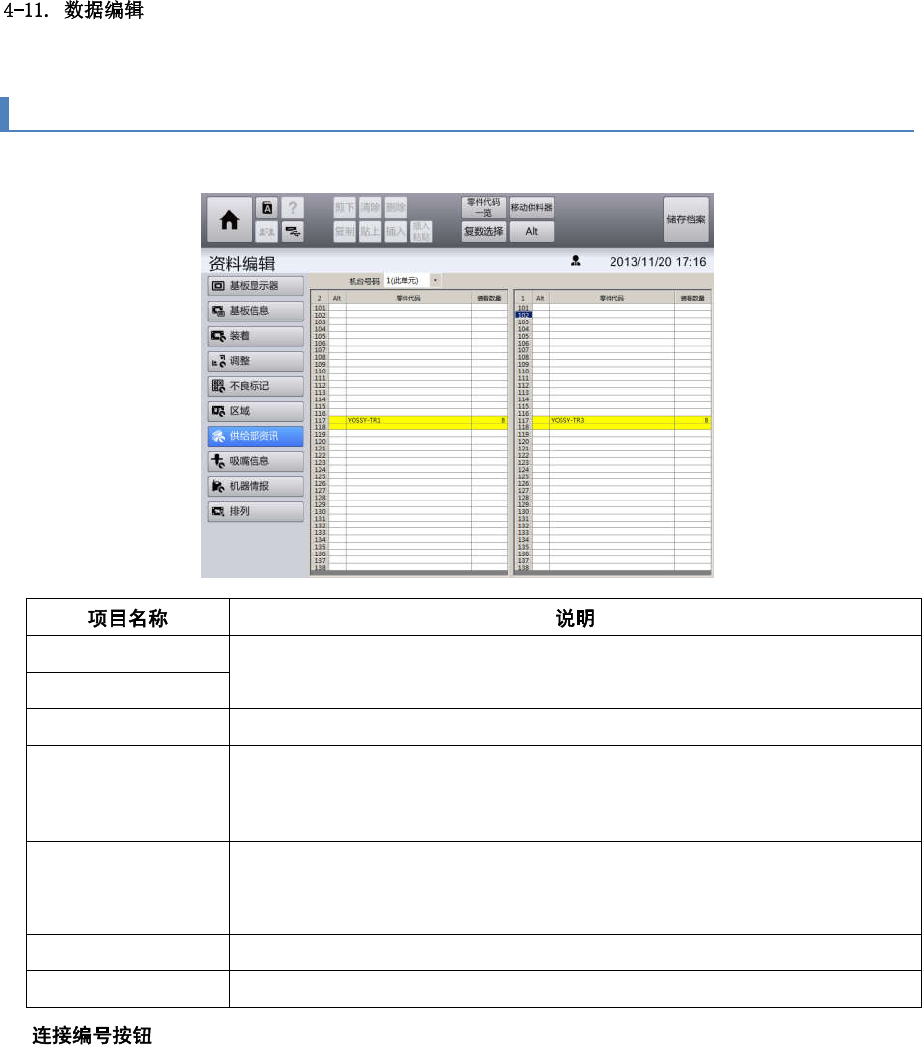Click the 机台号码 field showing 1(此单元)
The width and height of the screenshot is (922, 1045).
(407, 281)
